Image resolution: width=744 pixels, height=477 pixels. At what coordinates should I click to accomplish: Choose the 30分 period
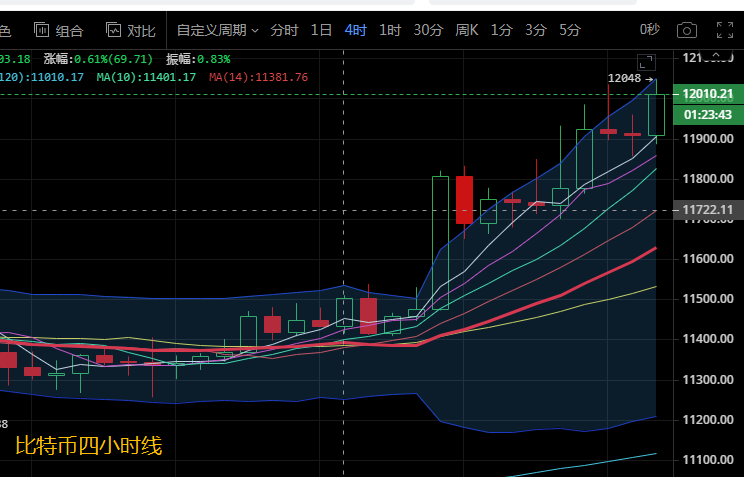click(428, 30)
